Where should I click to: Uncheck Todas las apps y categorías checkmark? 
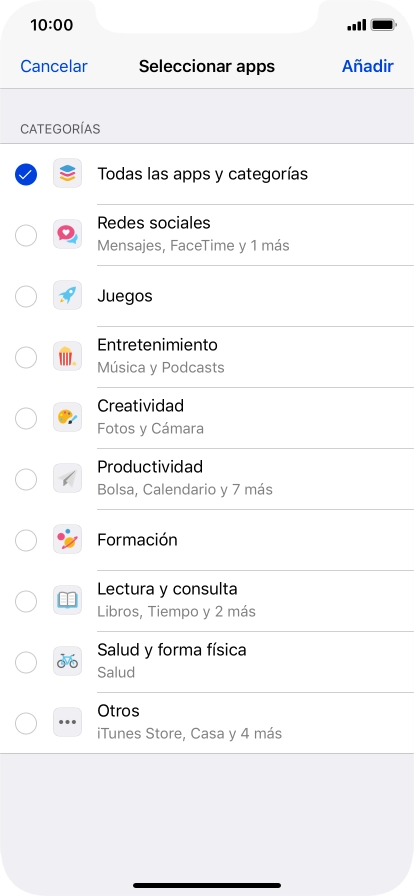26,175
